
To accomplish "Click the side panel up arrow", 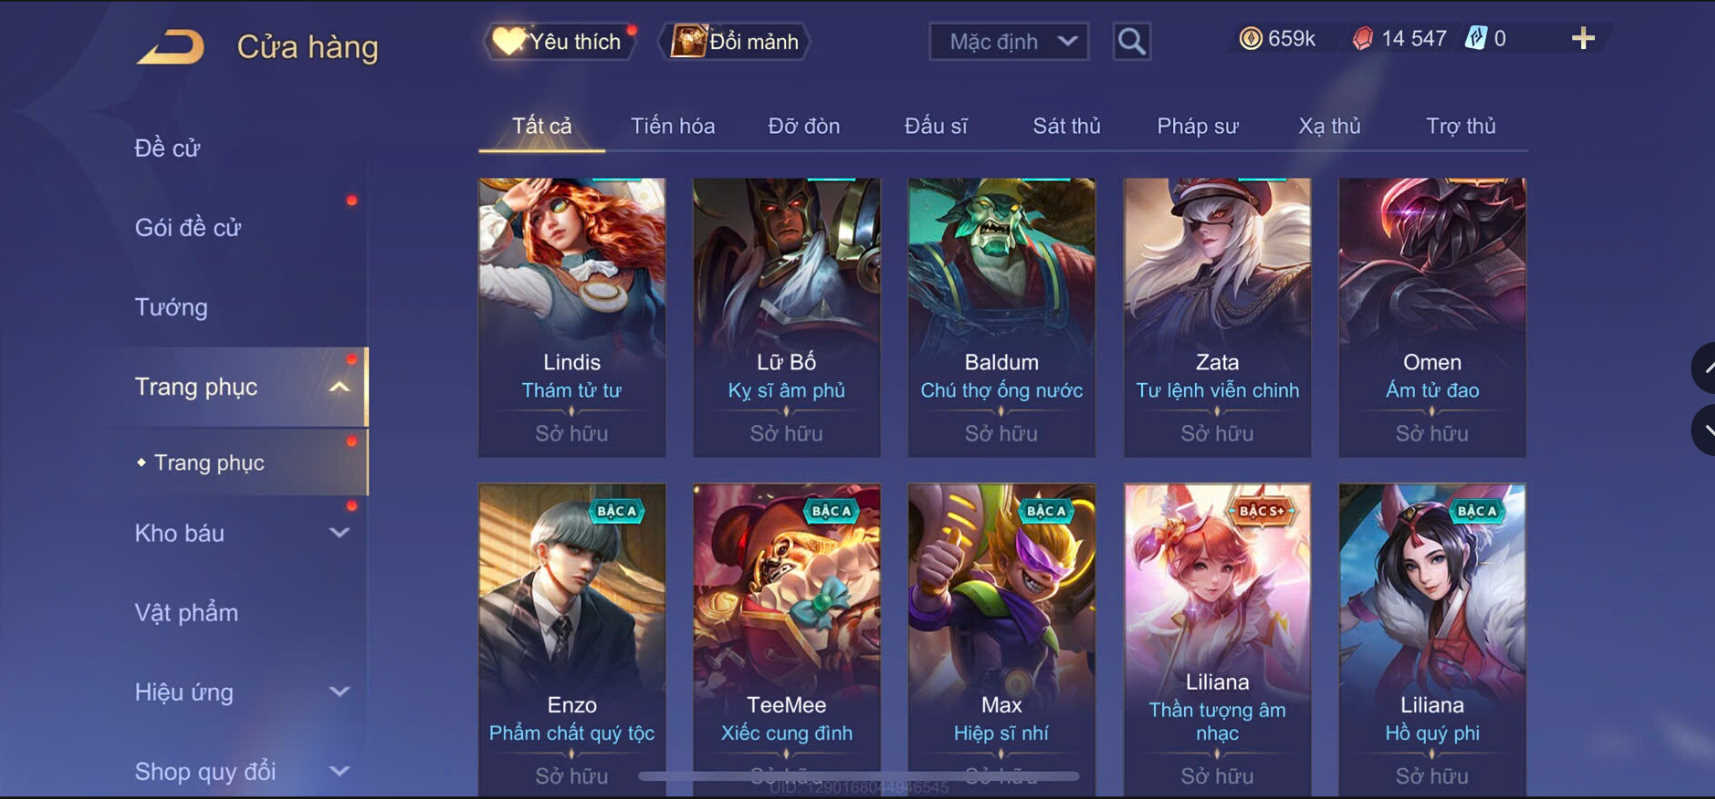I will (1704, 368).
